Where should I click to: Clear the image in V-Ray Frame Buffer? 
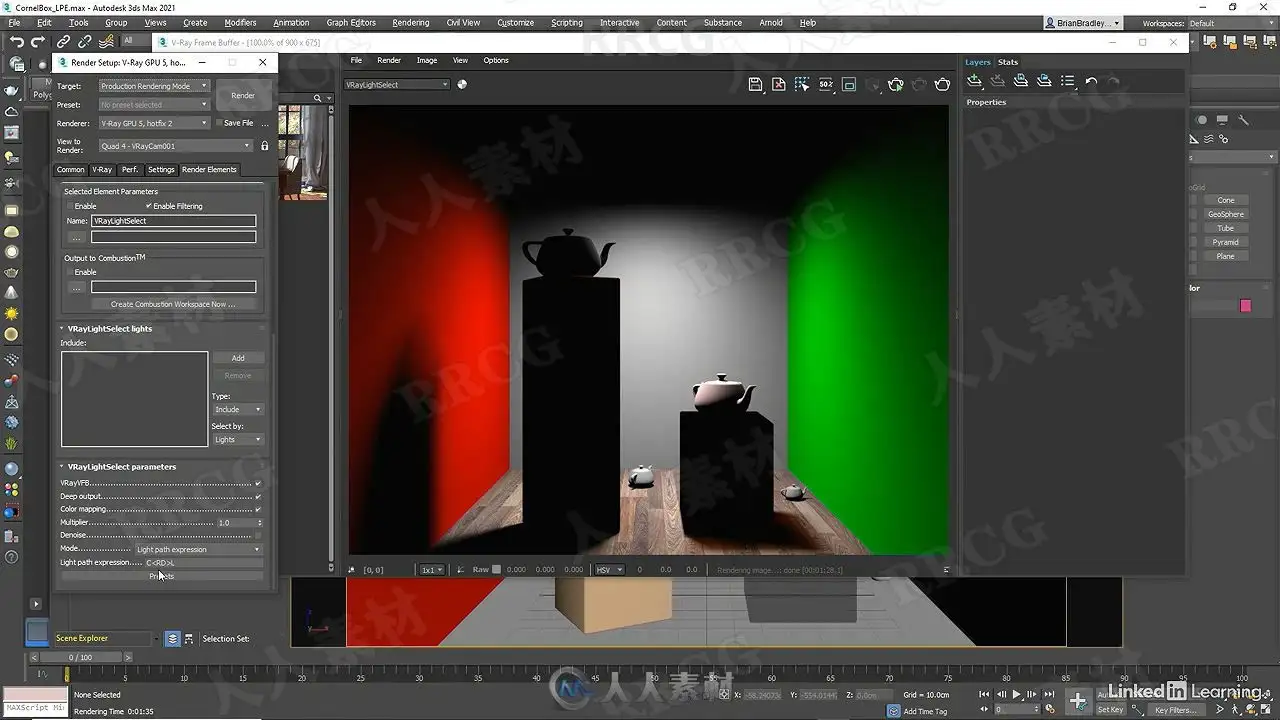point(779,85)
